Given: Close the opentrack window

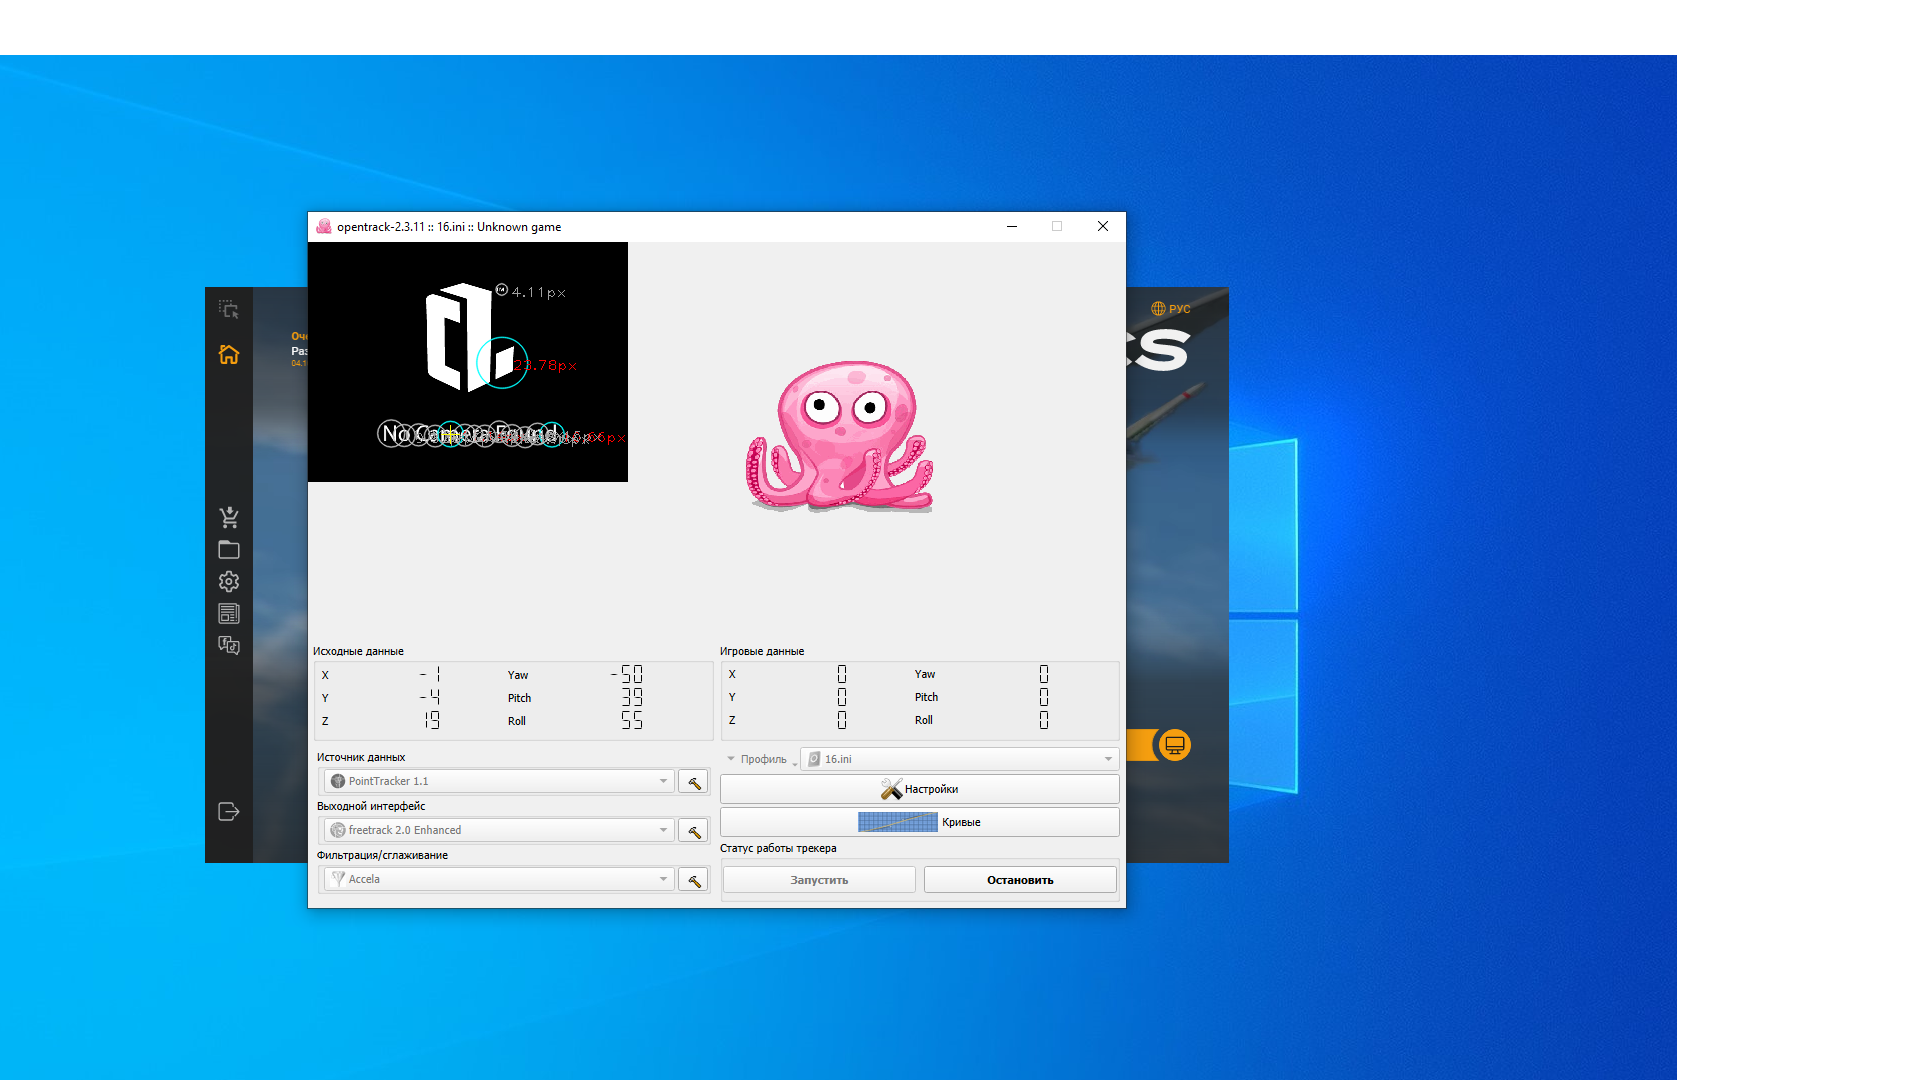Looking at the screenshot, I should pos(1103,227).
